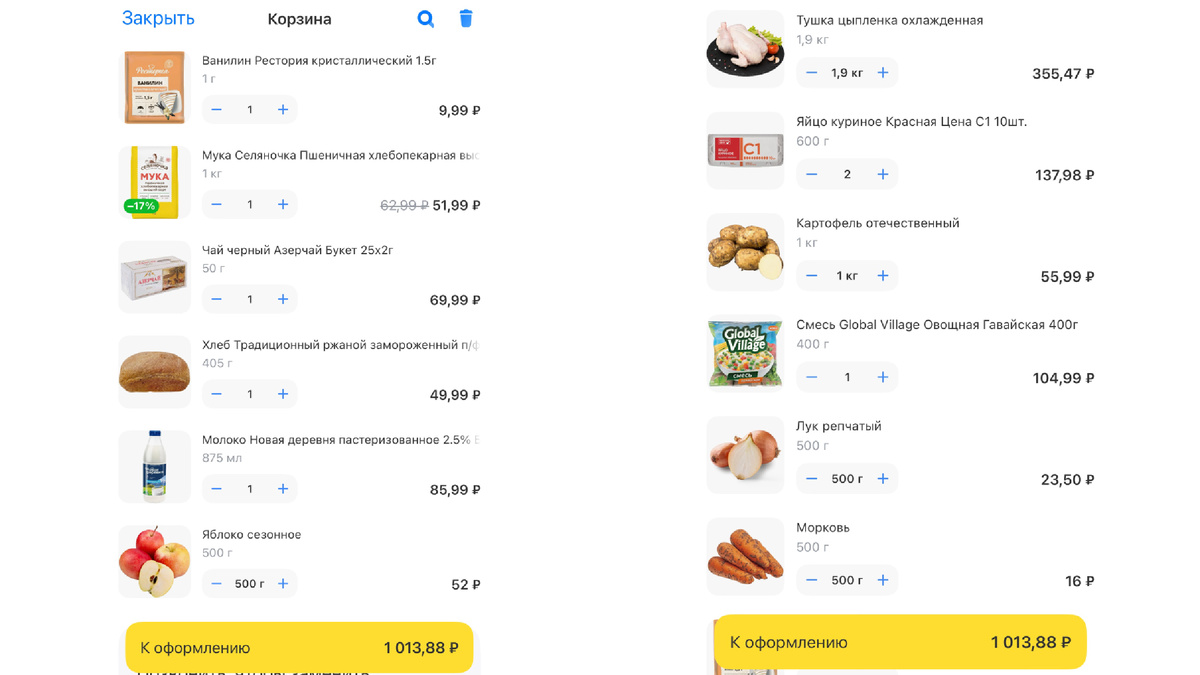Decrease Яйцо куриное Красная Цена quantity

tap(812, 174)
